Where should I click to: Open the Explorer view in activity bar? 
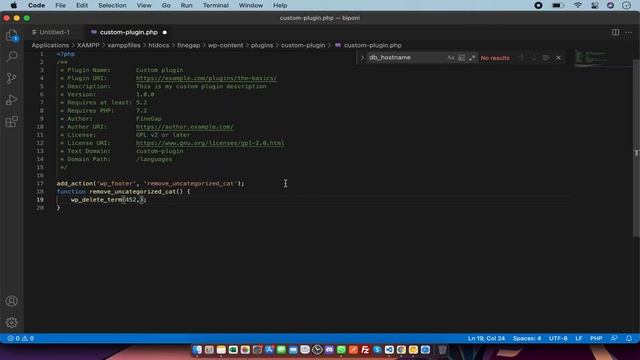pos(12,36)
